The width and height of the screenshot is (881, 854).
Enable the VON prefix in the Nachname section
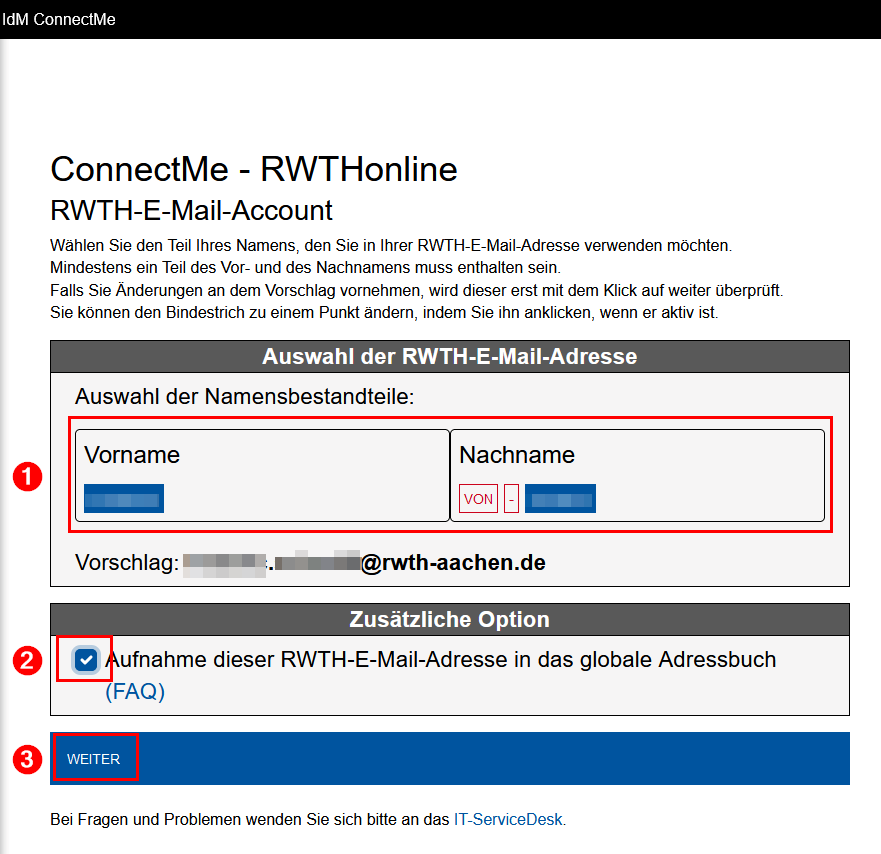(478, 498)
